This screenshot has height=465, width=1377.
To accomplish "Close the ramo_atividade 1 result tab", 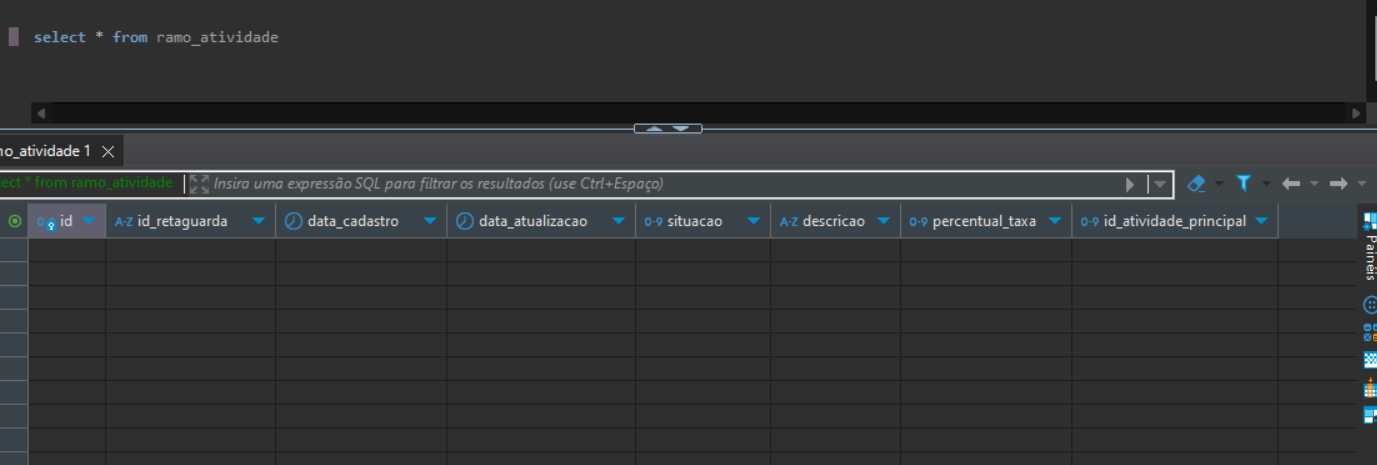I will click(108, 152).
